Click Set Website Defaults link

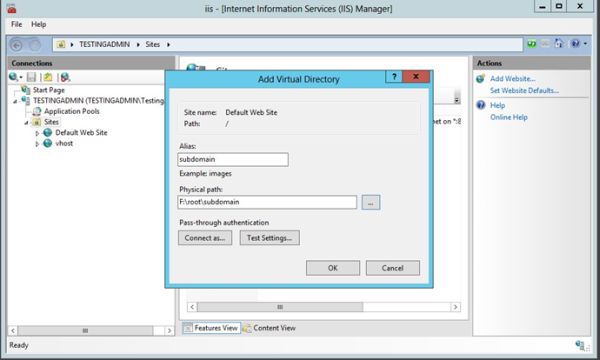tap(524, 91)
